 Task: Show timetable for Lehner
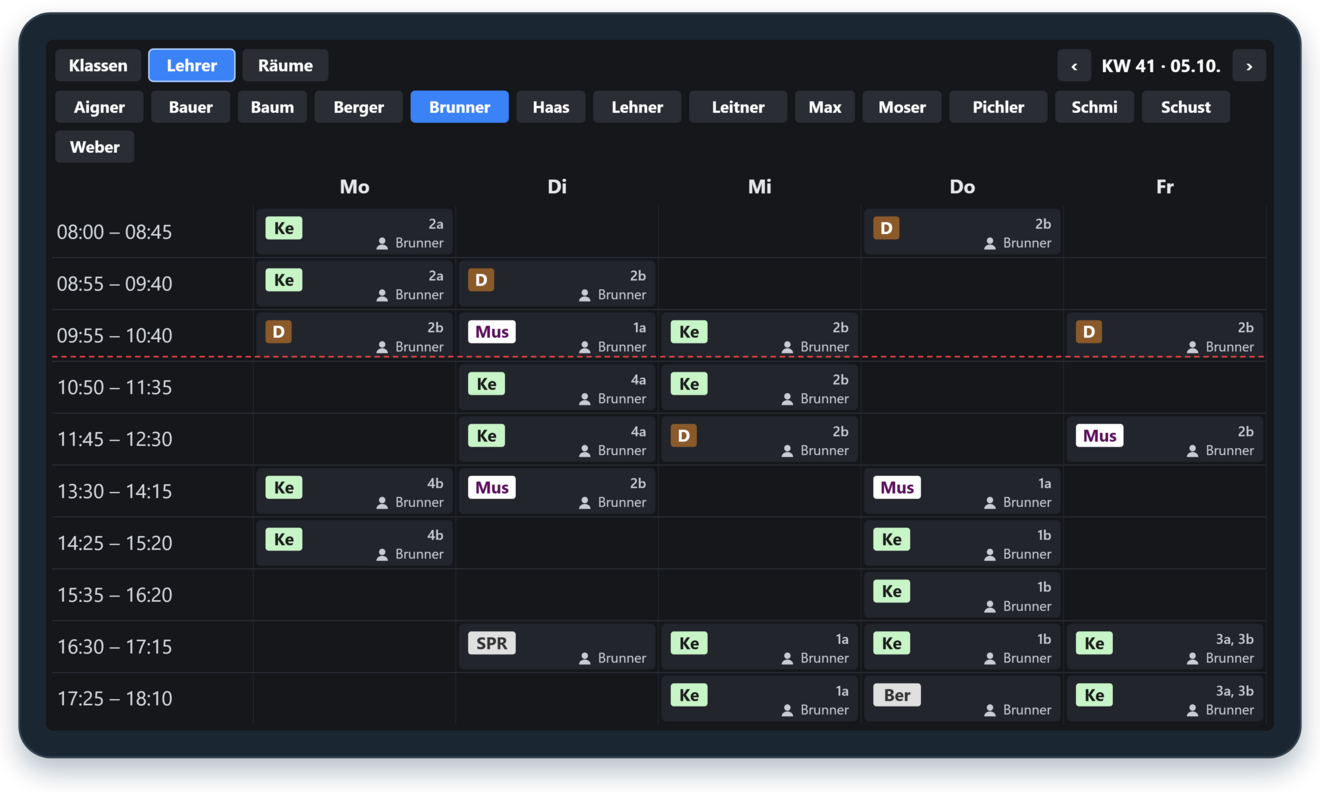637,107
